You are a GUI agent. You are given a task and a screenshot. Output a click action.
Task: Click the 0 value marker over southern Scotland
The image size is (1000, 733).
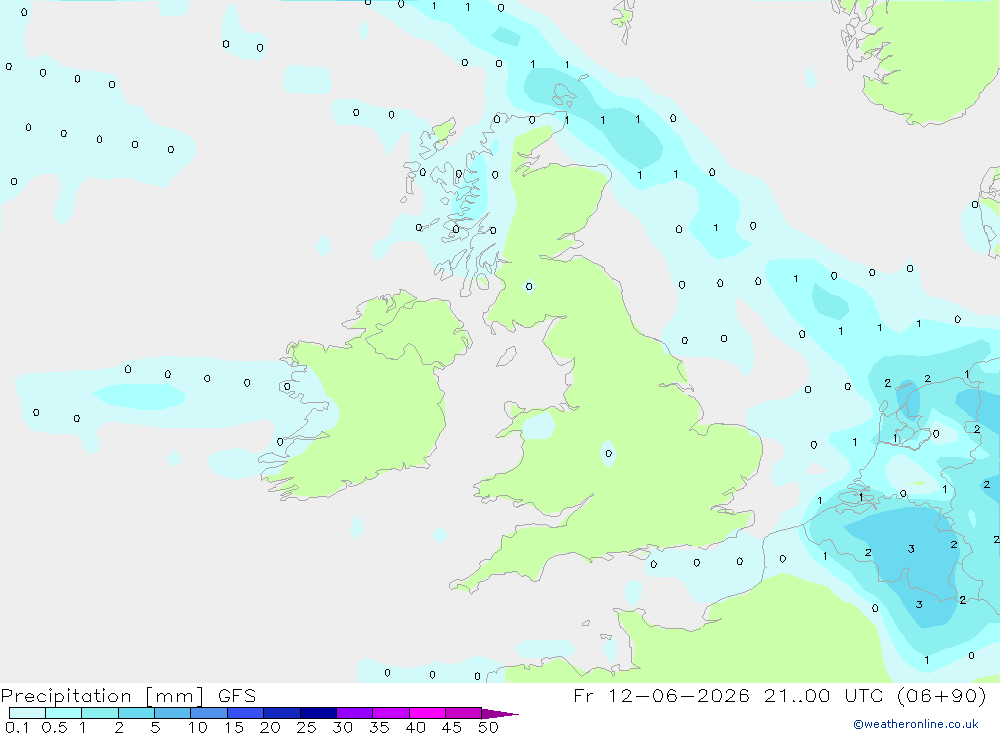(529, 286)
